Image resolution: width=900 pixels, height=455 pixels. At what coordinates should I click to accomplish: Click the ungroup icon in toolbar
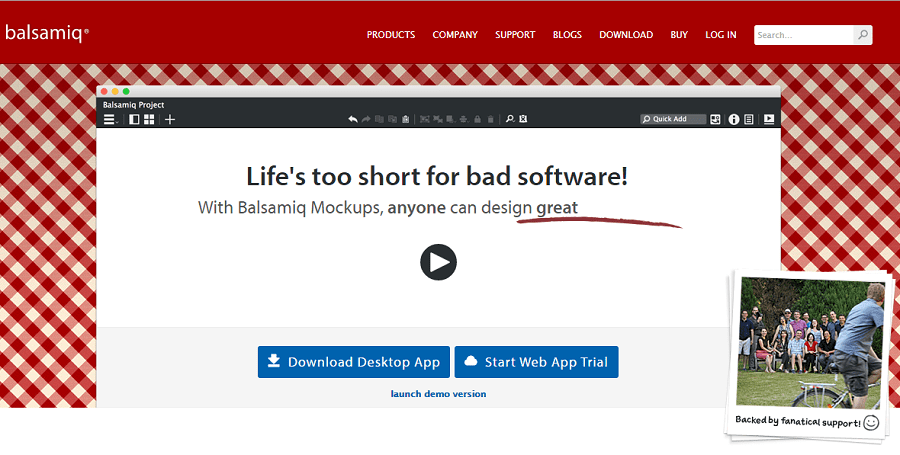pyautogui.click(x=438, y=119)
